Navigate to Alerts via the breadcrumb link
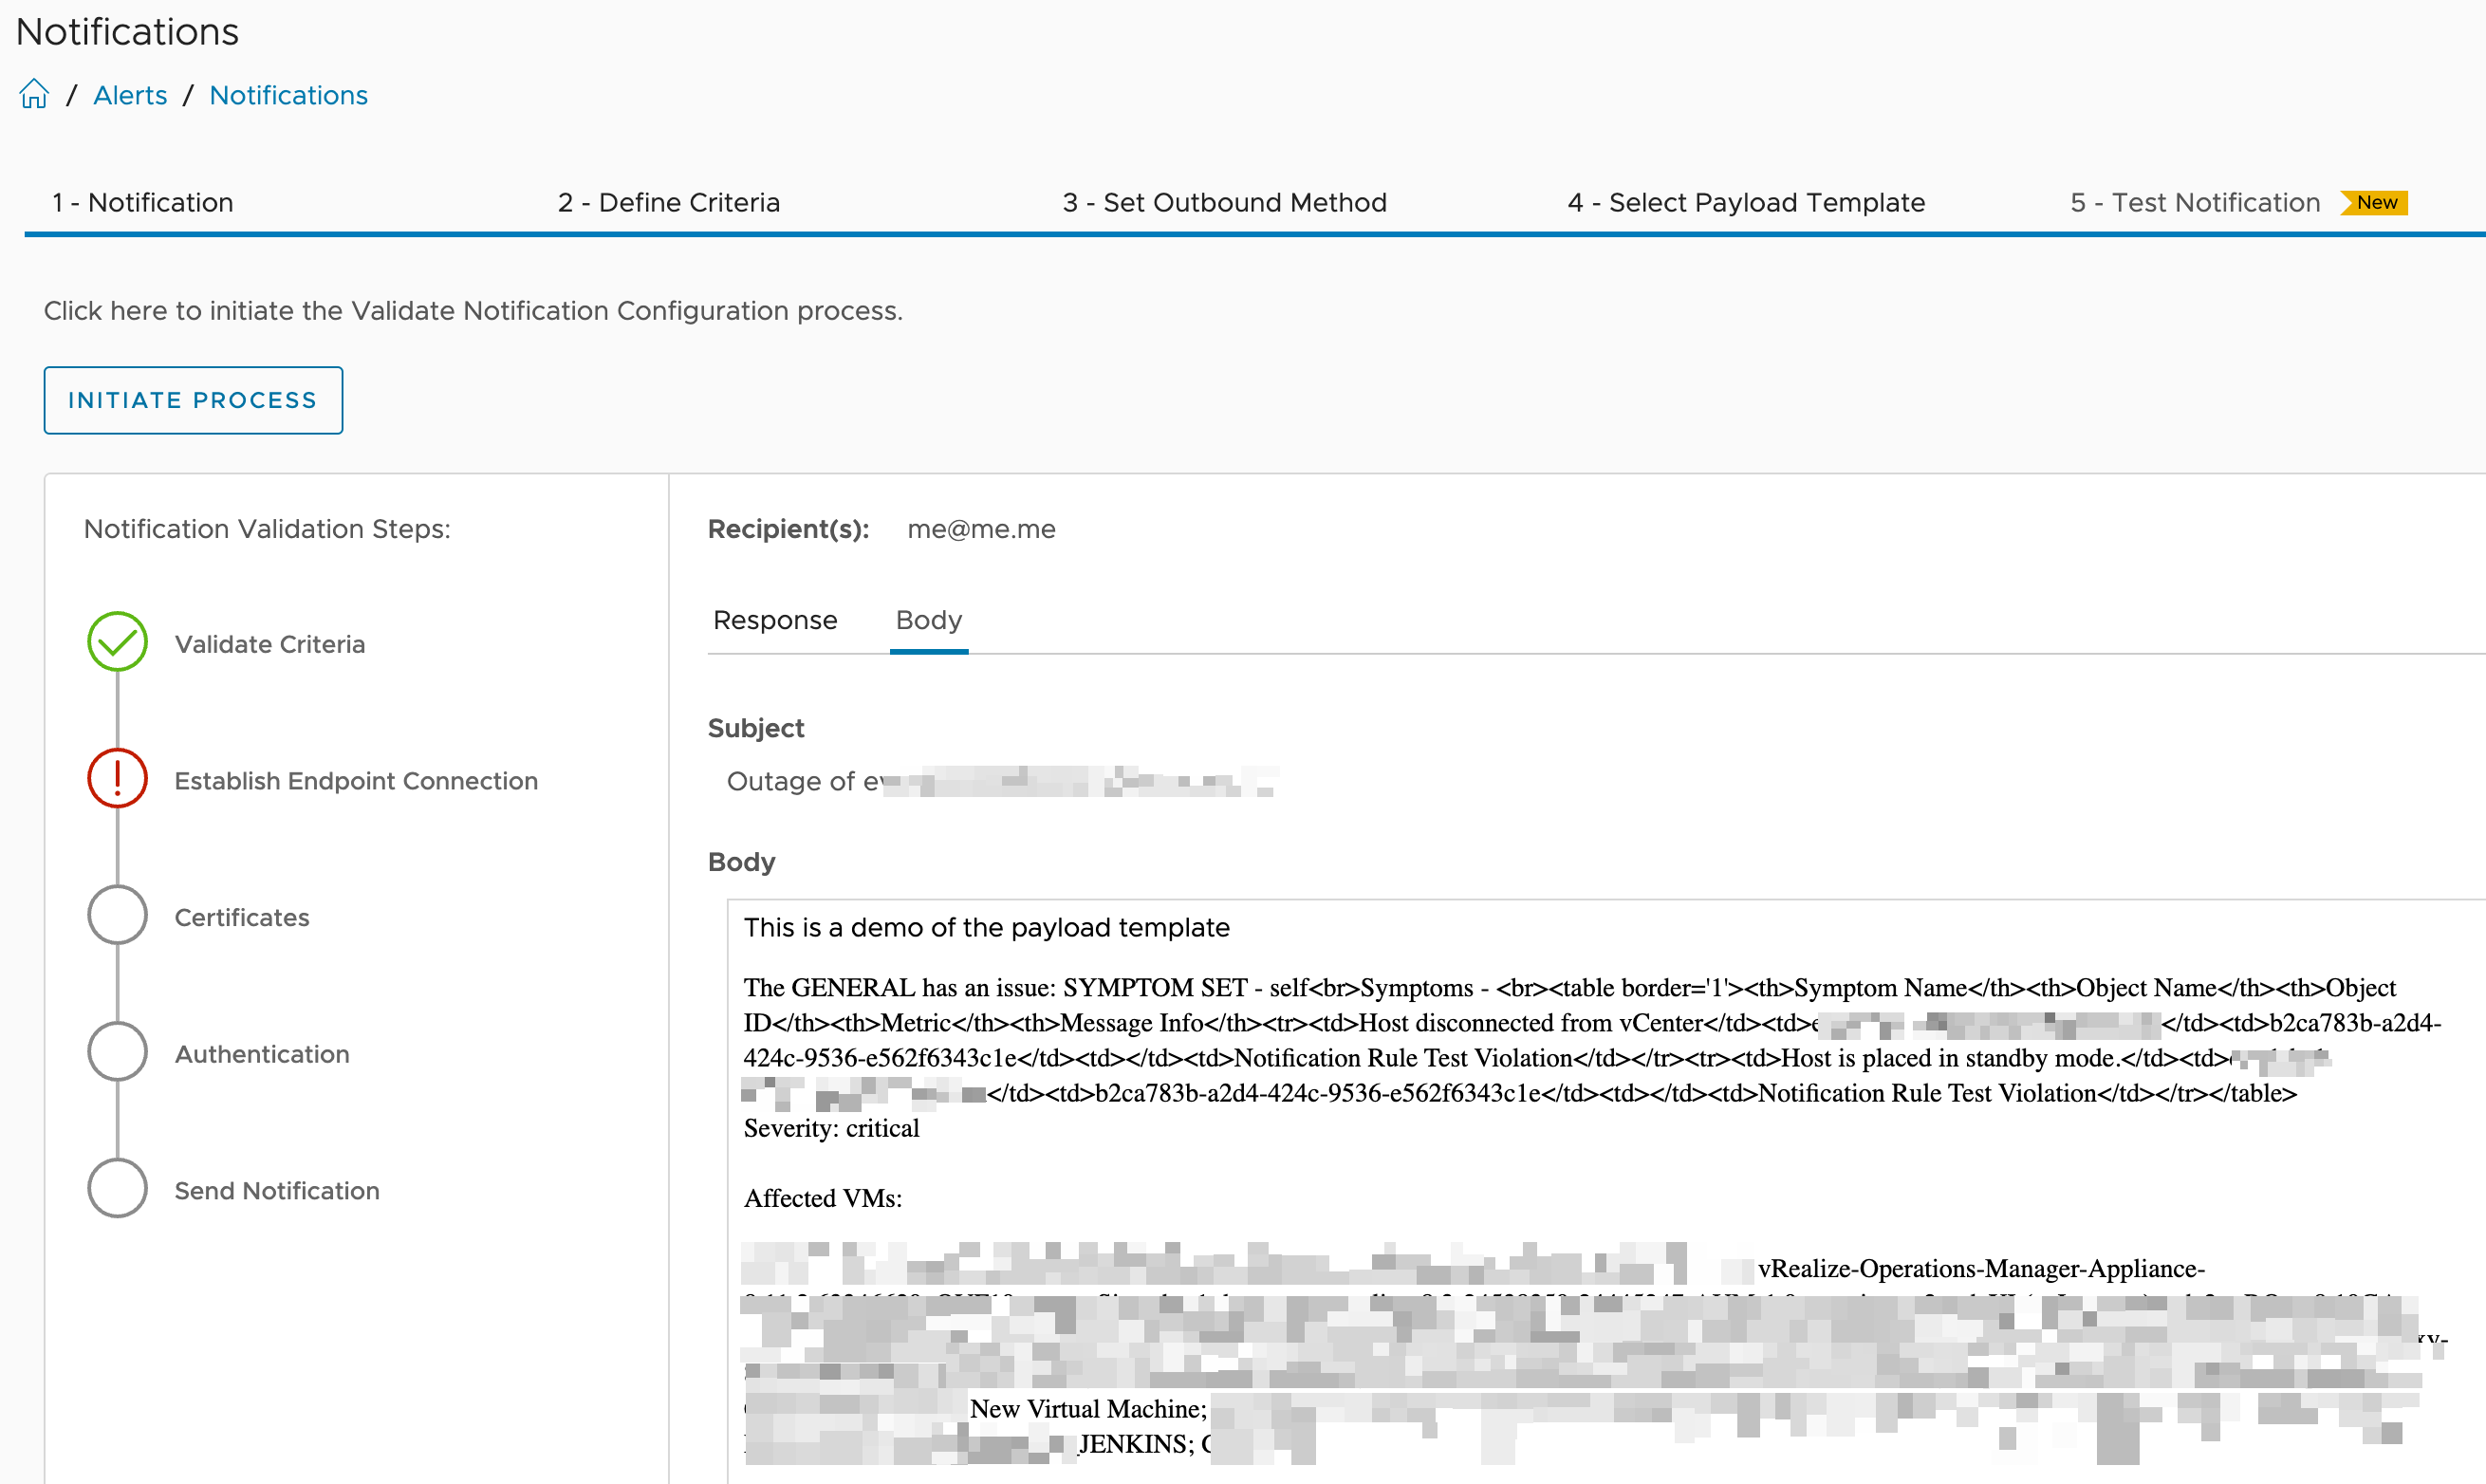The image size is (2486, 1484). click(131, 94)
